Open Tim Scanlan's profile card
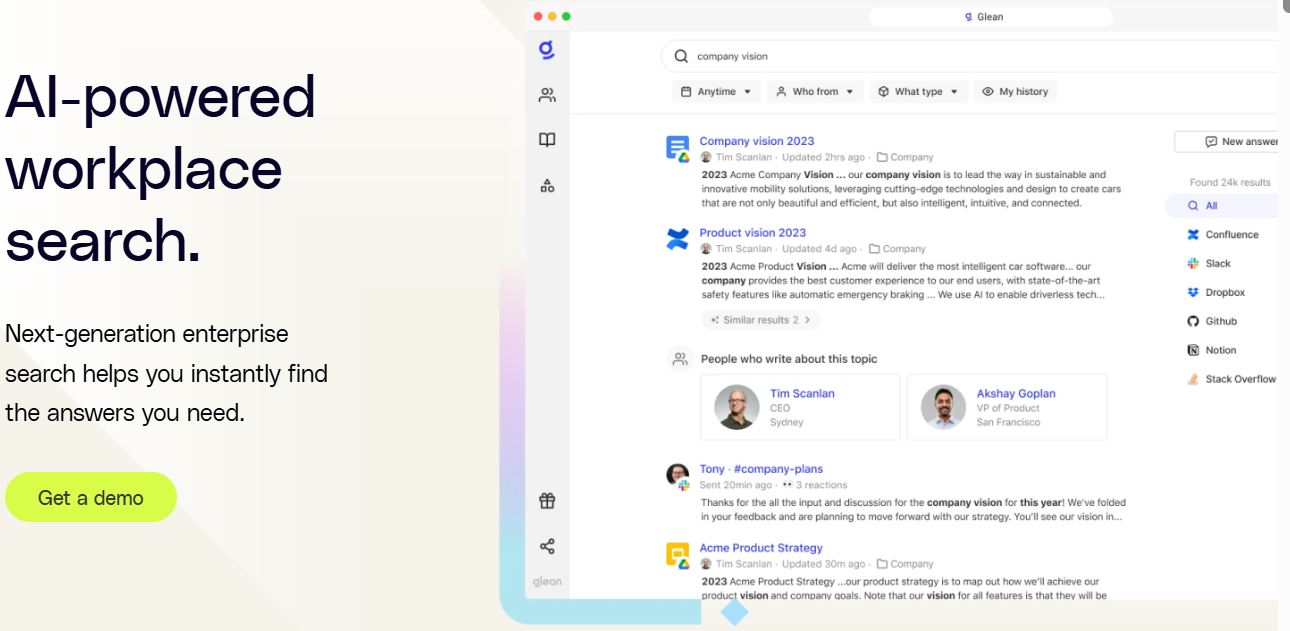Screen dimensions: 1290x631 pos(800,407)
